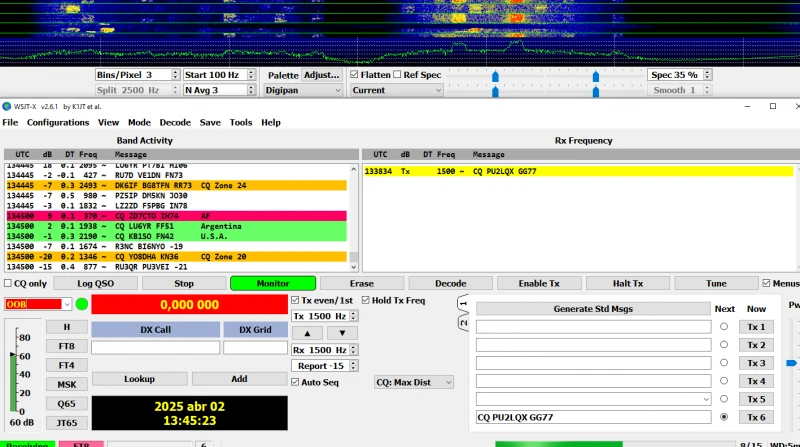
Task: Toggle the Auto Seq checkbox
Action: [x=295, y=382]
